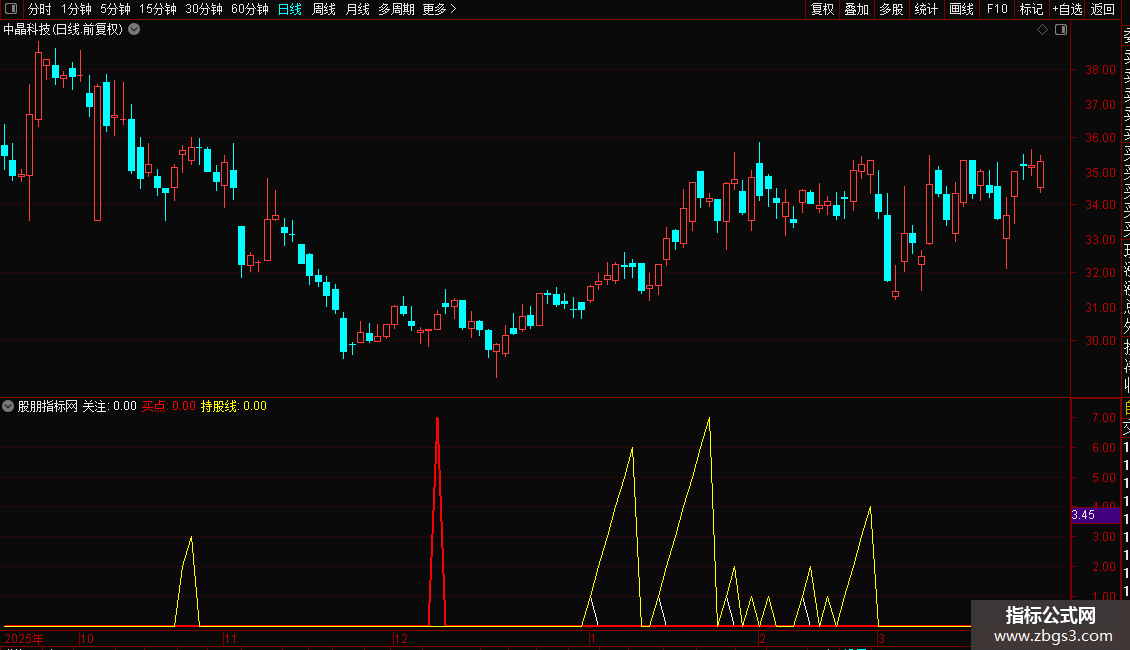
Task: Open 股朋指标网 indicator dropdown arrow
Action: (8, 406)
